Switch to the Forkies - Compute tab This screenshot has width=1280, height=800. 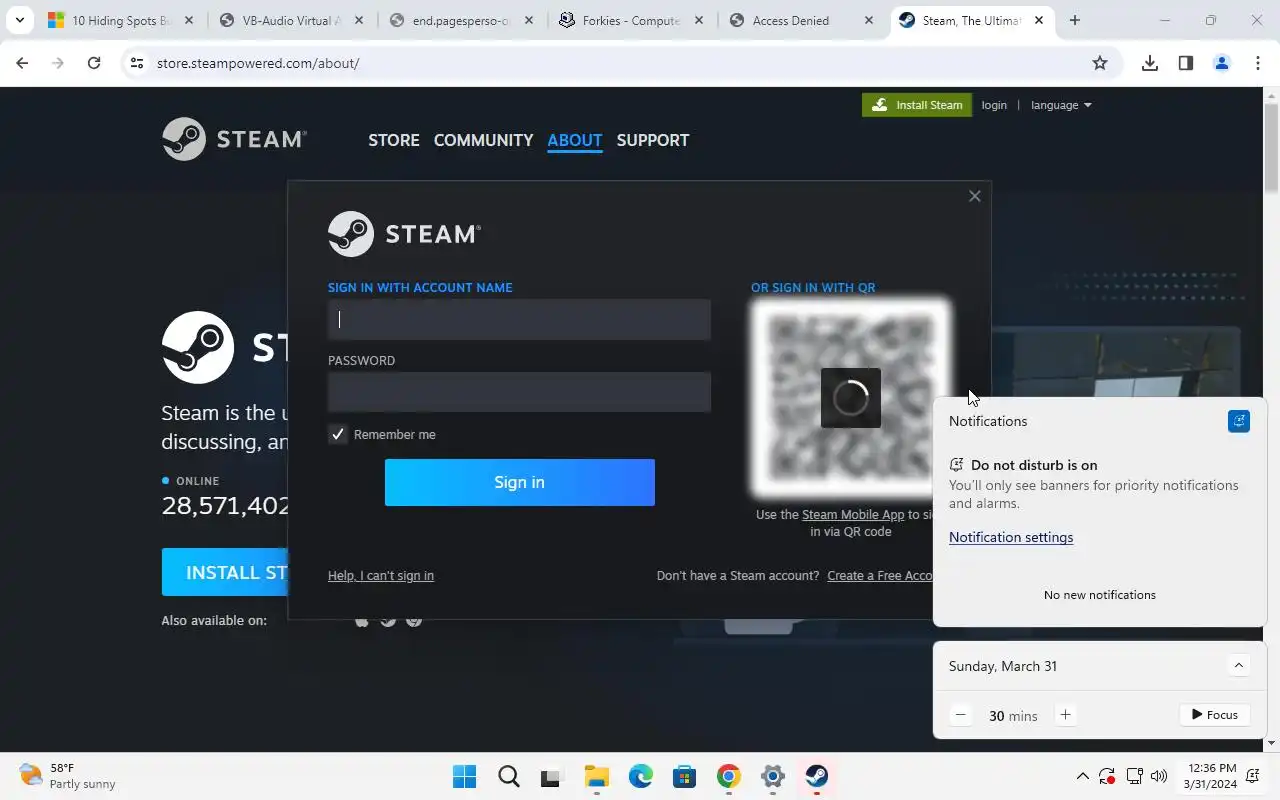coord(633,20)
